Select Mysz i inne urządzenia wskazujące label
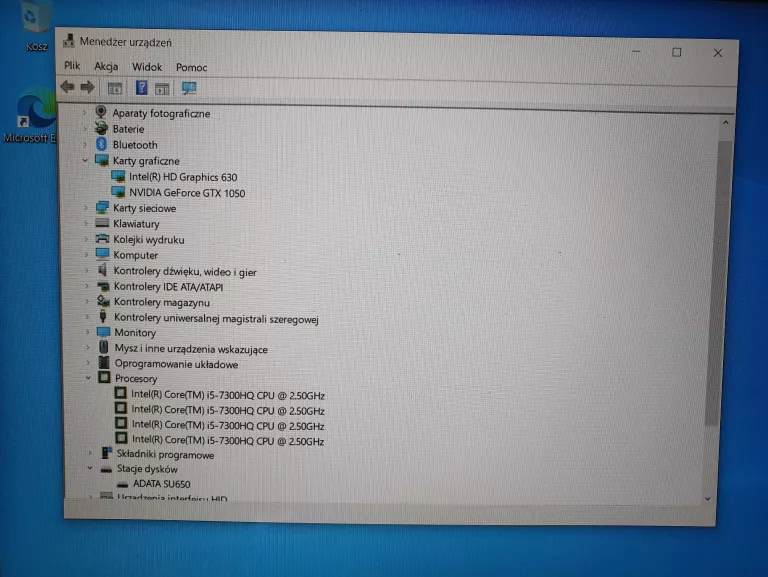The height and width of the screenshot is (577, 768). pyautogui.click(x=191, y=349)
